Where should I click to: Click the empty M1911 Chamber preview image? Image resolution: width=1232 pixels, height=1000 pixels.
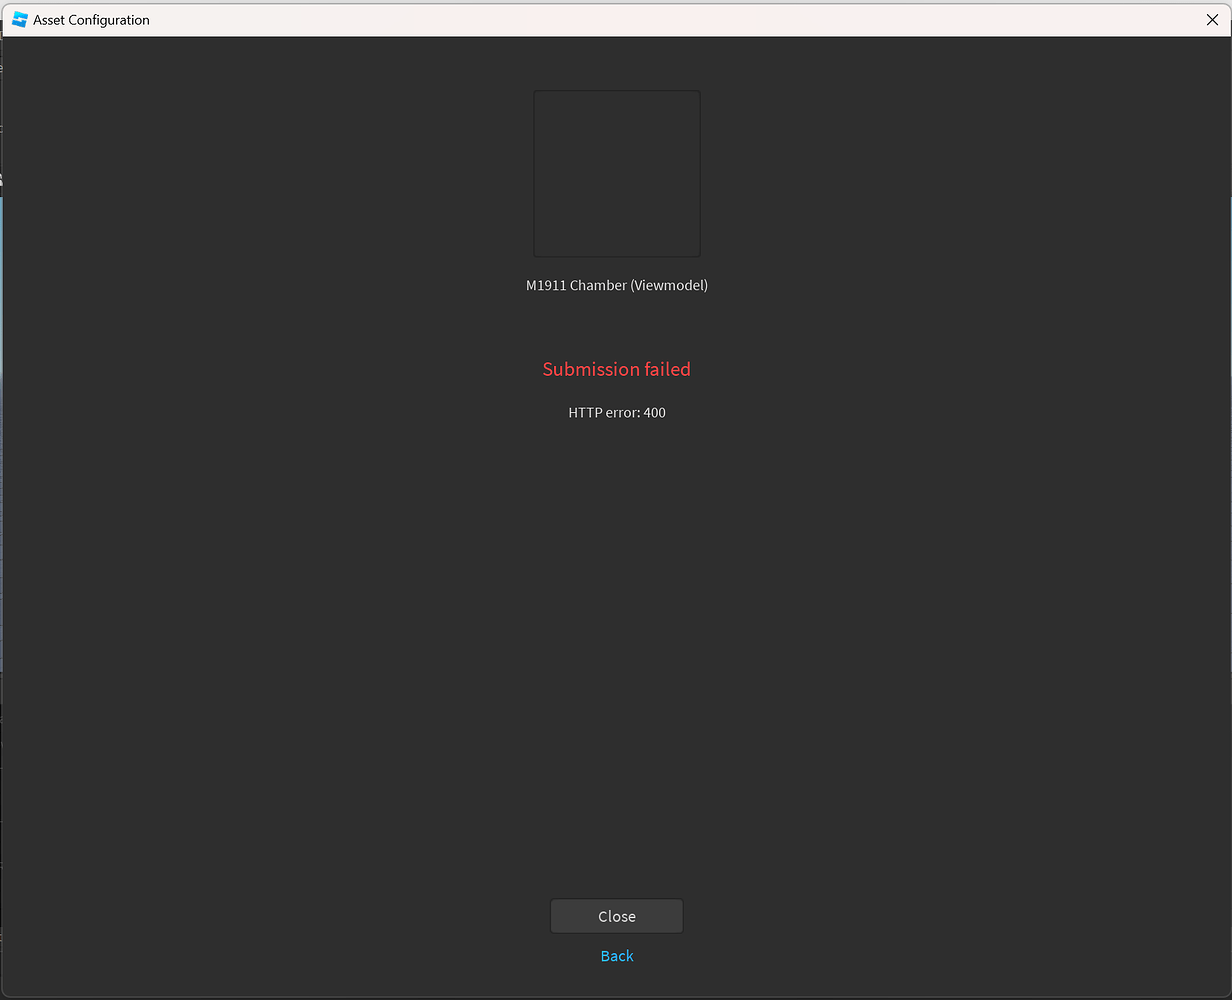pos(616,173)
